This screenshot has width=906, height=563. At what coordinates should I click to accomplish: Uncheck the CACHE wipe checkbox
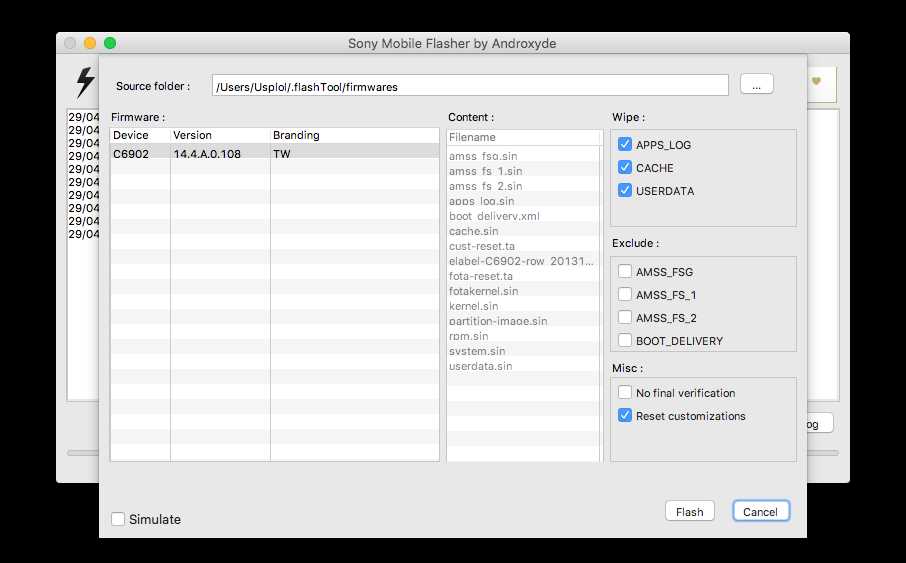625,167
